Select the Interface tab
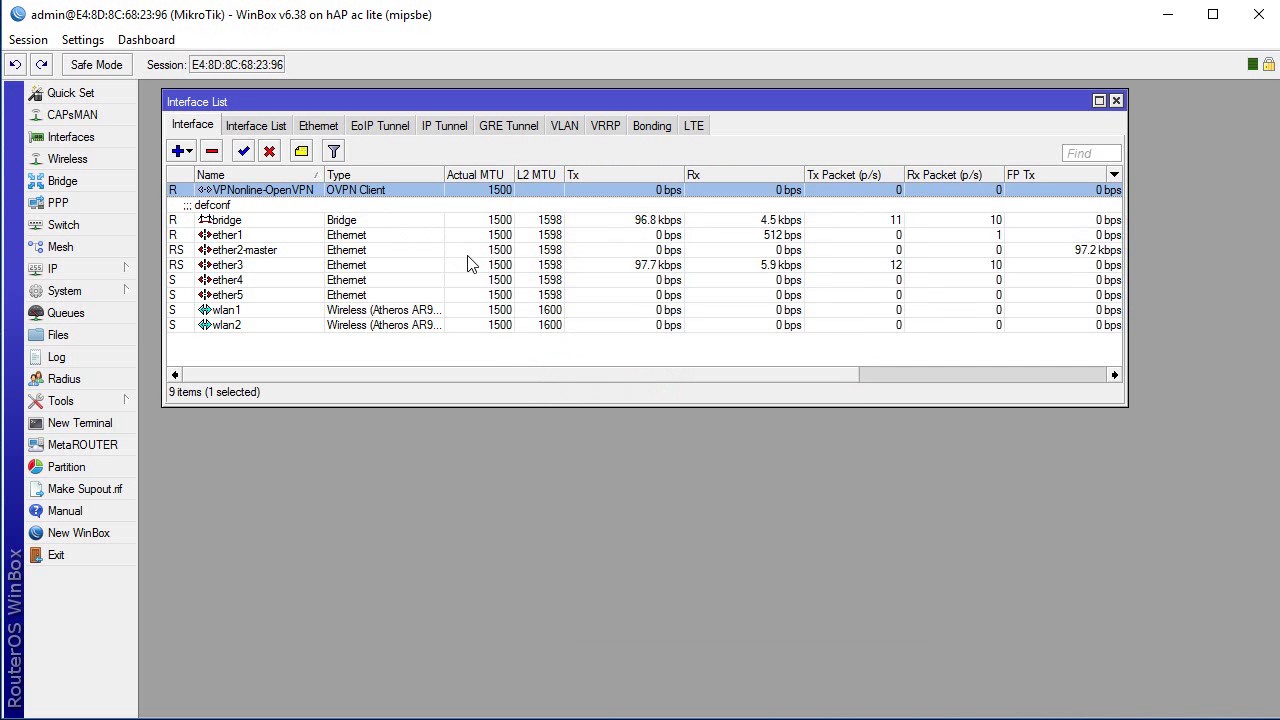 point(192,125)
